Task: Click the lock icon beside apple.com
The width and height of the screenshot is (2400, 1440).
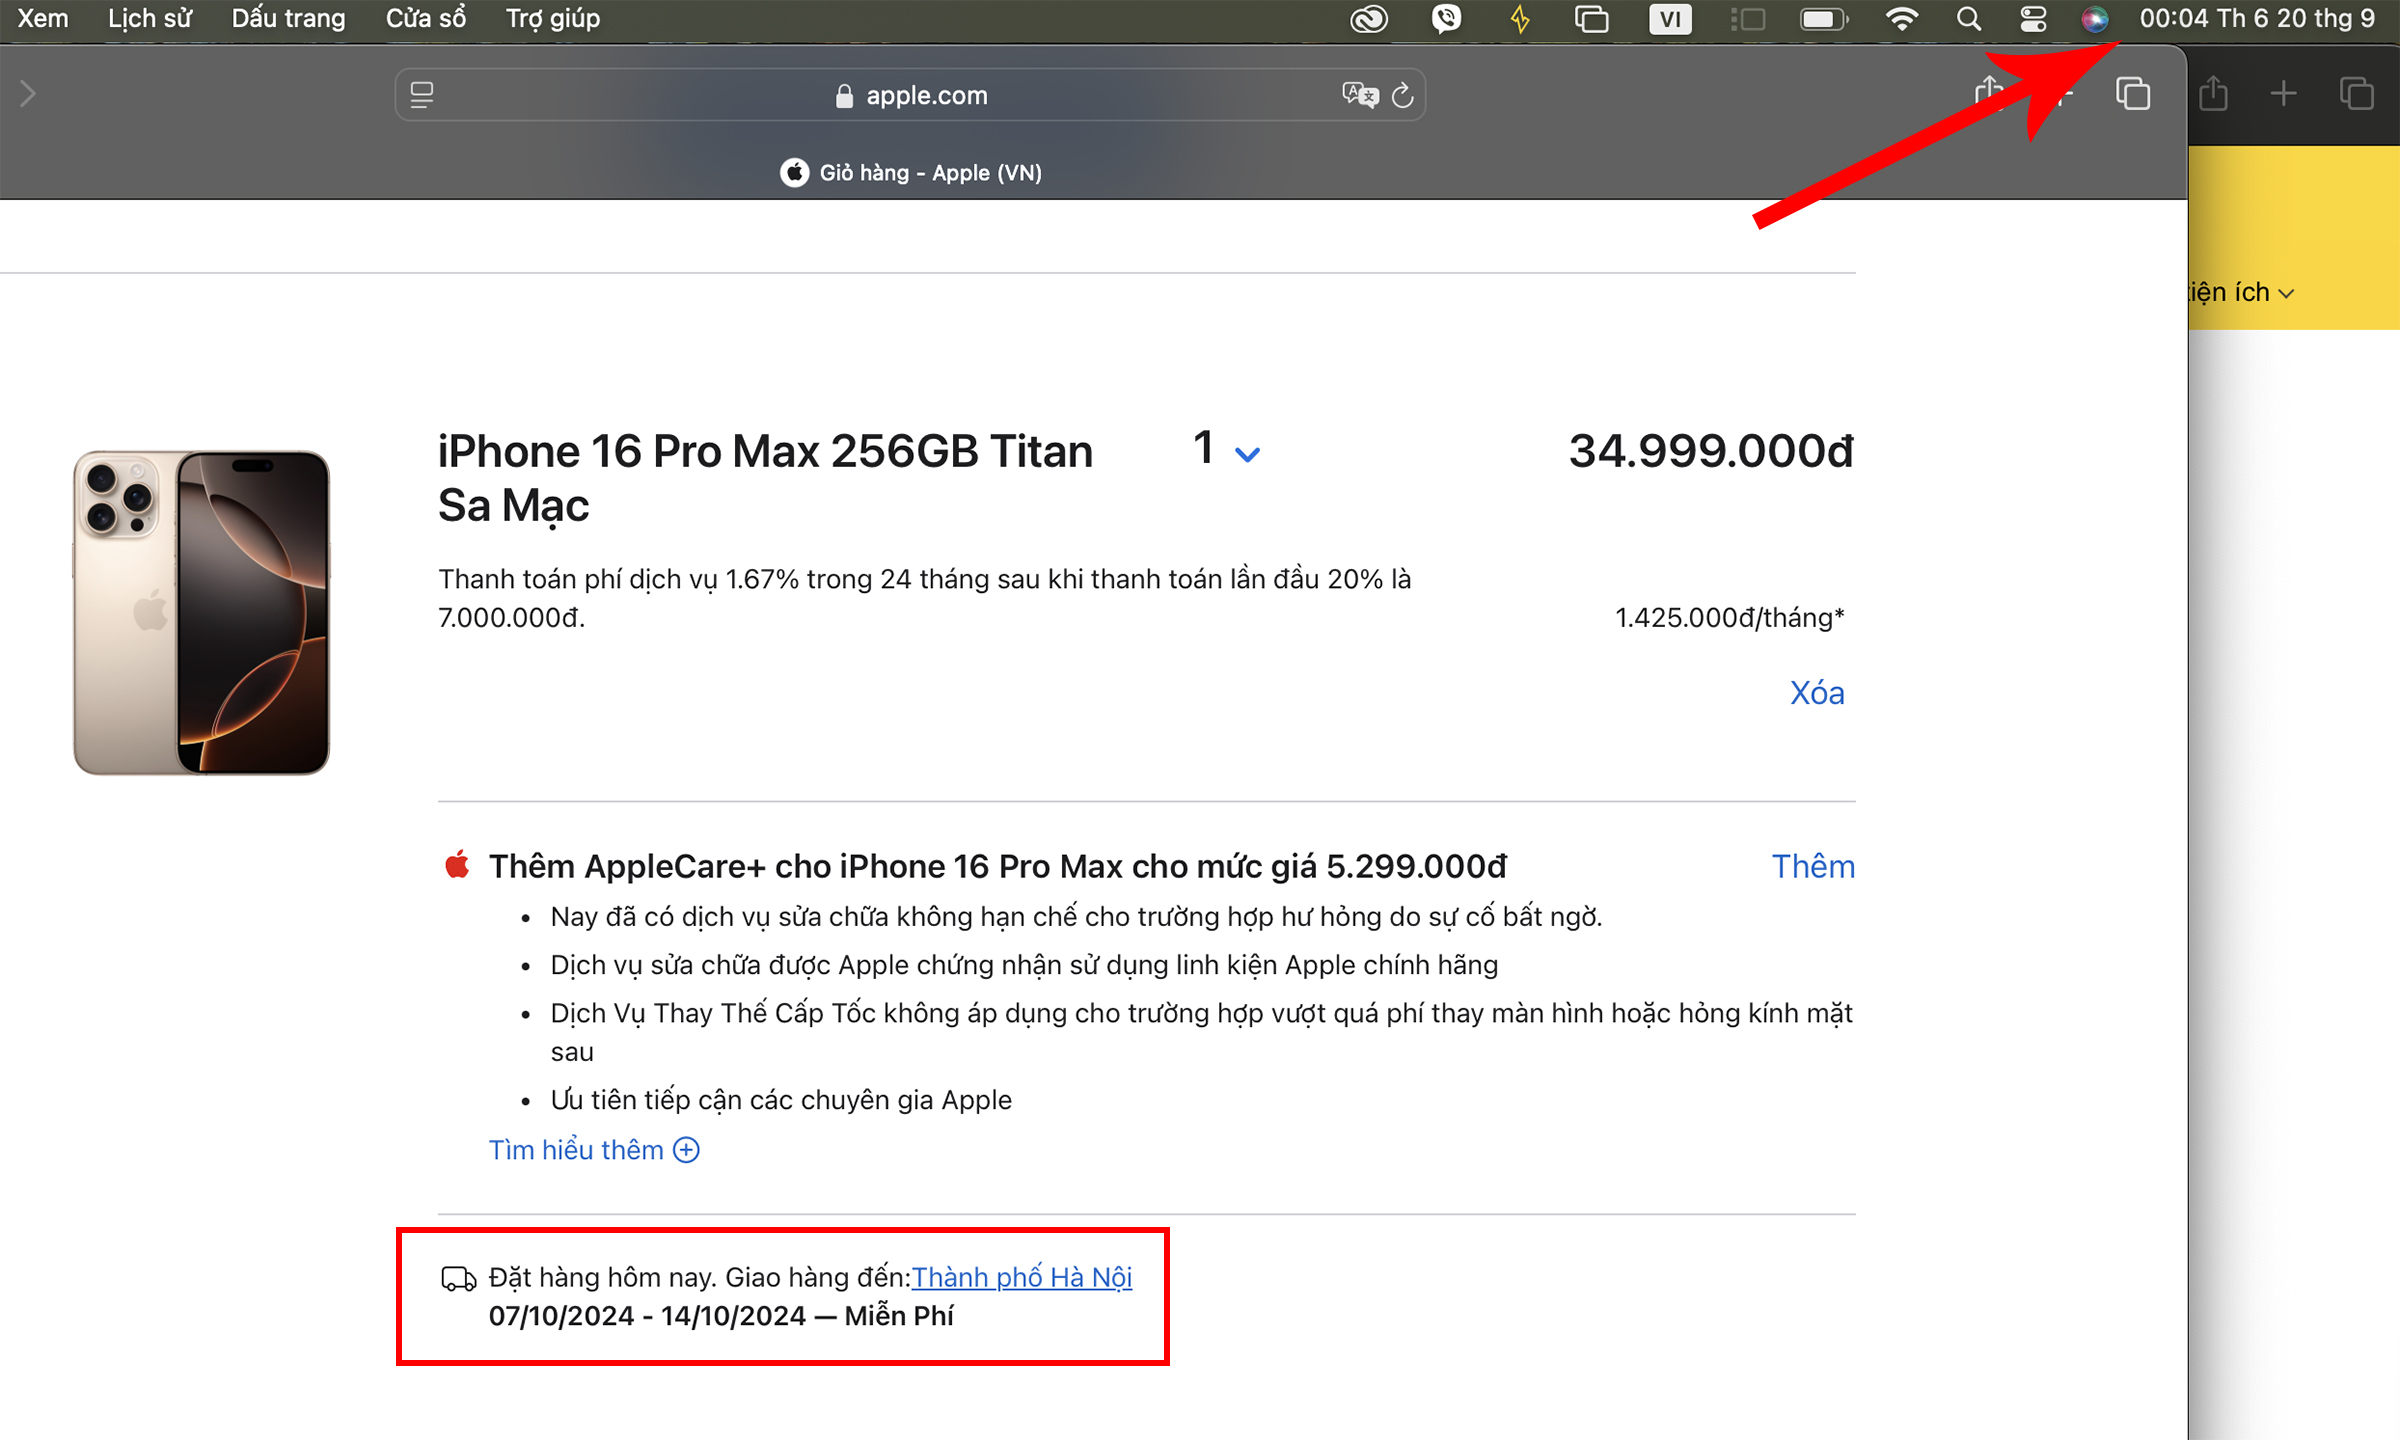Action: click(844, 95)
